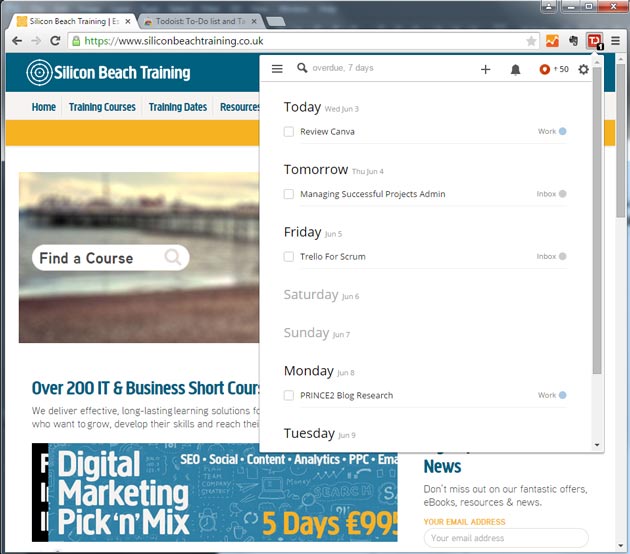Go to Training Dates in the navigation
The width and height of the screenshot is (630, 554).
(178, 107)
